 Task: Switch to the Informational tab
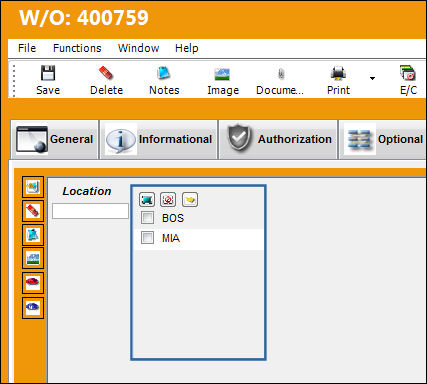pyautogui.click(x=159, y=139)
